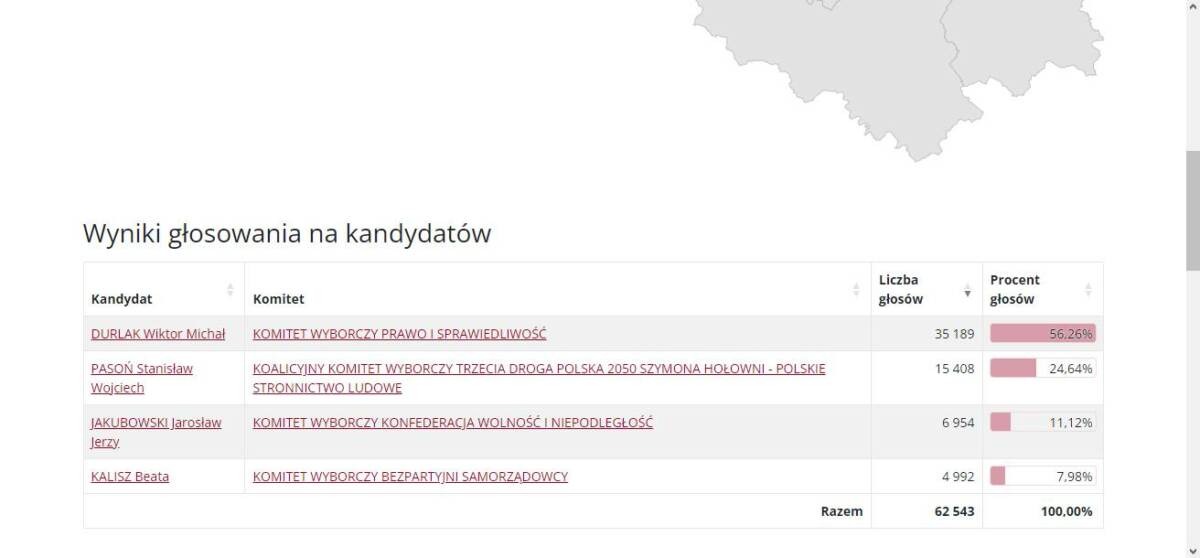Click the 24,64% progress bar
The image size is (1200, 558).
coord(1043,368)
